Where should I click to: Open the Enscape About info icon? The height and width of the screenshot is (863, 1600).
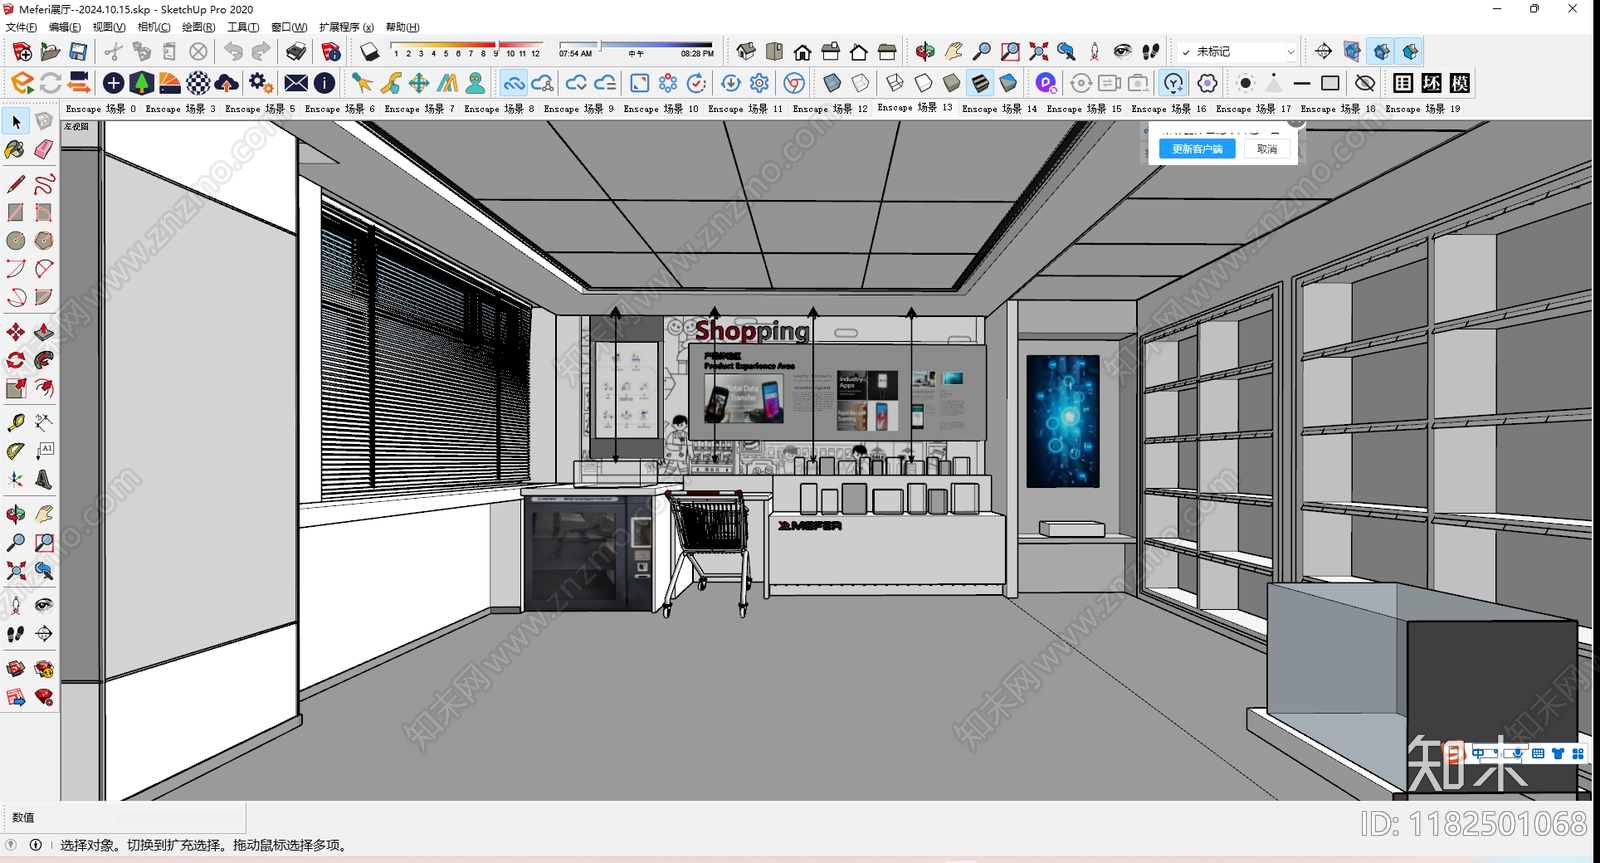[x=324, y=83]
